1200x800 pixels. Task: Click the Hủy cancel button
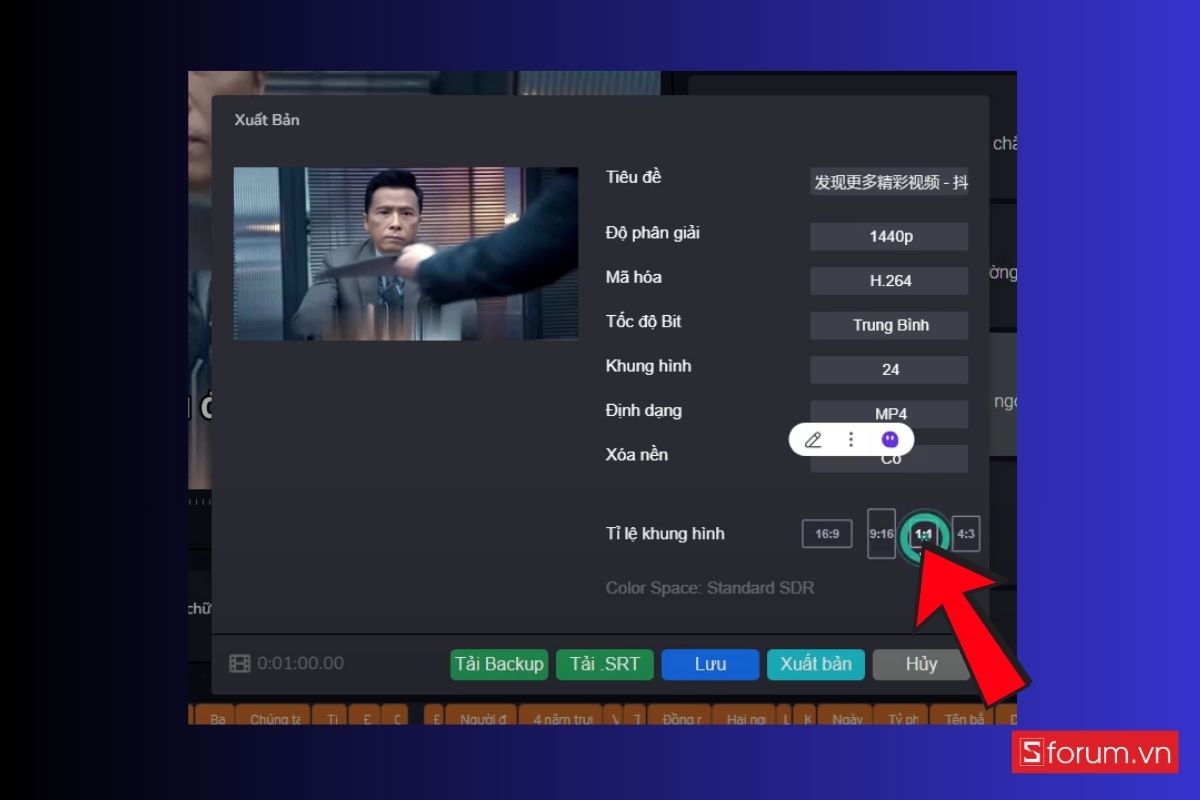921,665
